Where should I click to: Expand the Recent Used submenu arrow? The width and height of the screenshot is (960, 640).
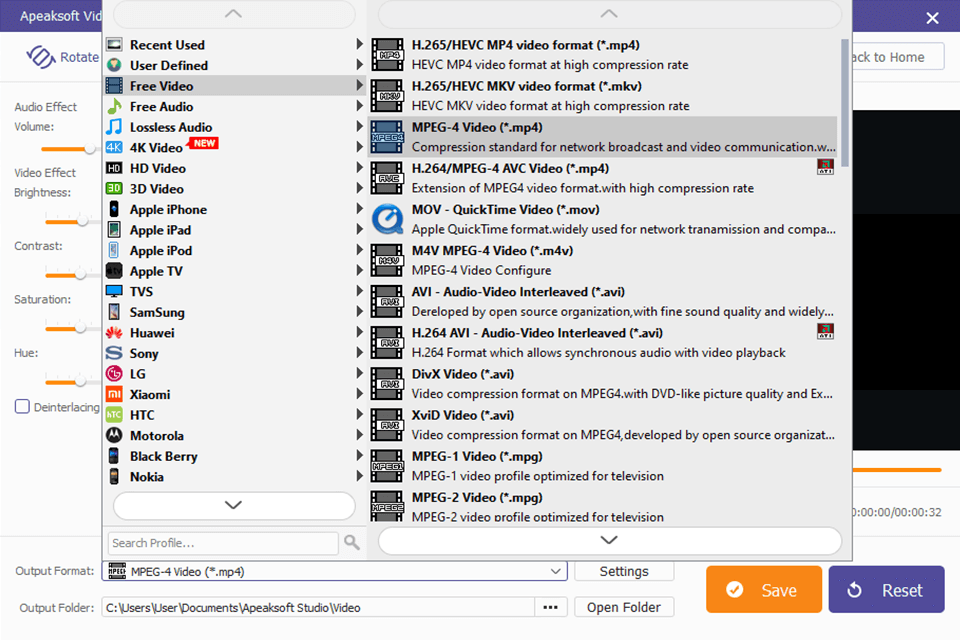coord(359,44)
